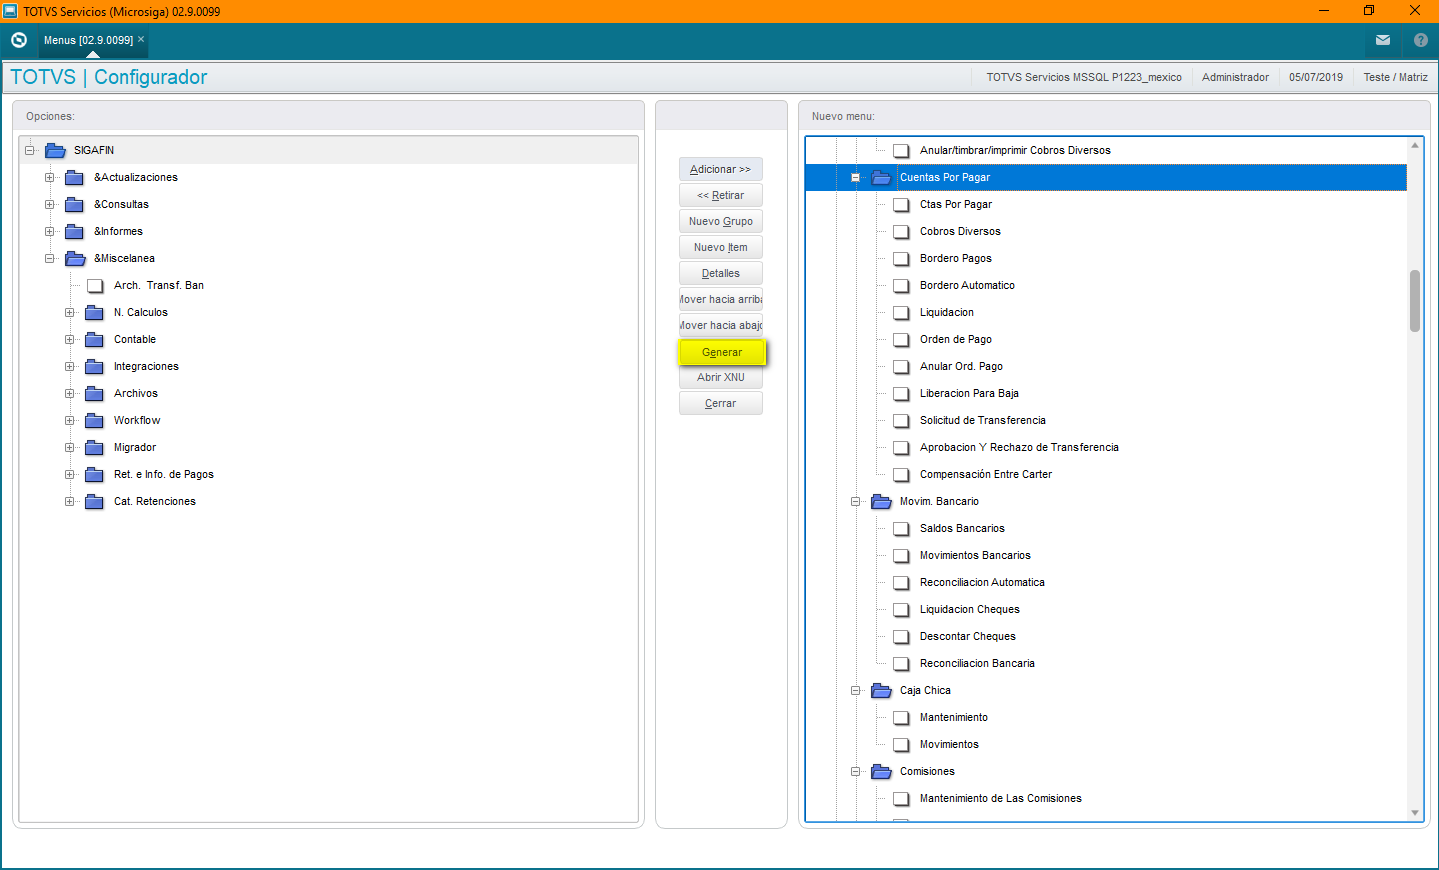This screenshot has width=1439, height=870.
Task: Collapse the Cuentas Por Pagar node
Action: [x=855, y=177]
